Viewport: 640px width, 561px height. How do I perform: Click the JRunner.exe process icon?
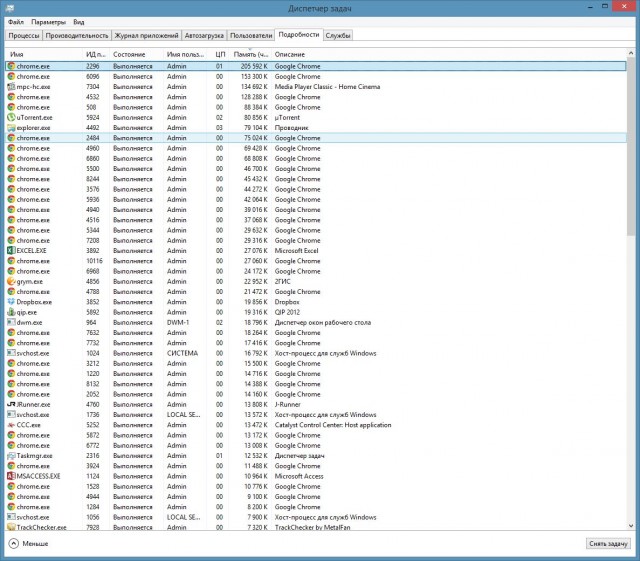11,404
